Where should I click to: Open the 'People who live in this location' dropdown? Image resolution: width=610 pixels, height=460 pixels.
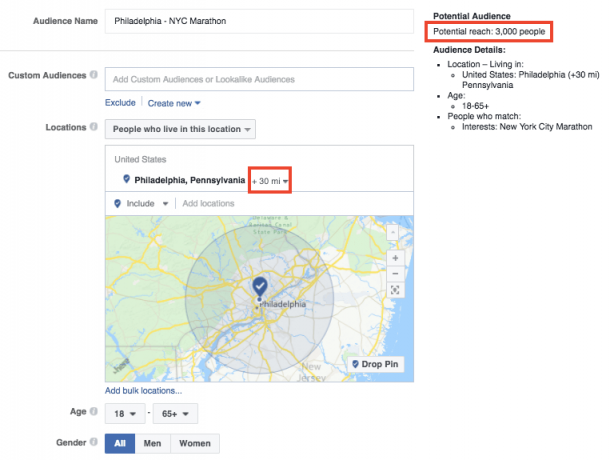pyautogui.click(x=181, y=129)
